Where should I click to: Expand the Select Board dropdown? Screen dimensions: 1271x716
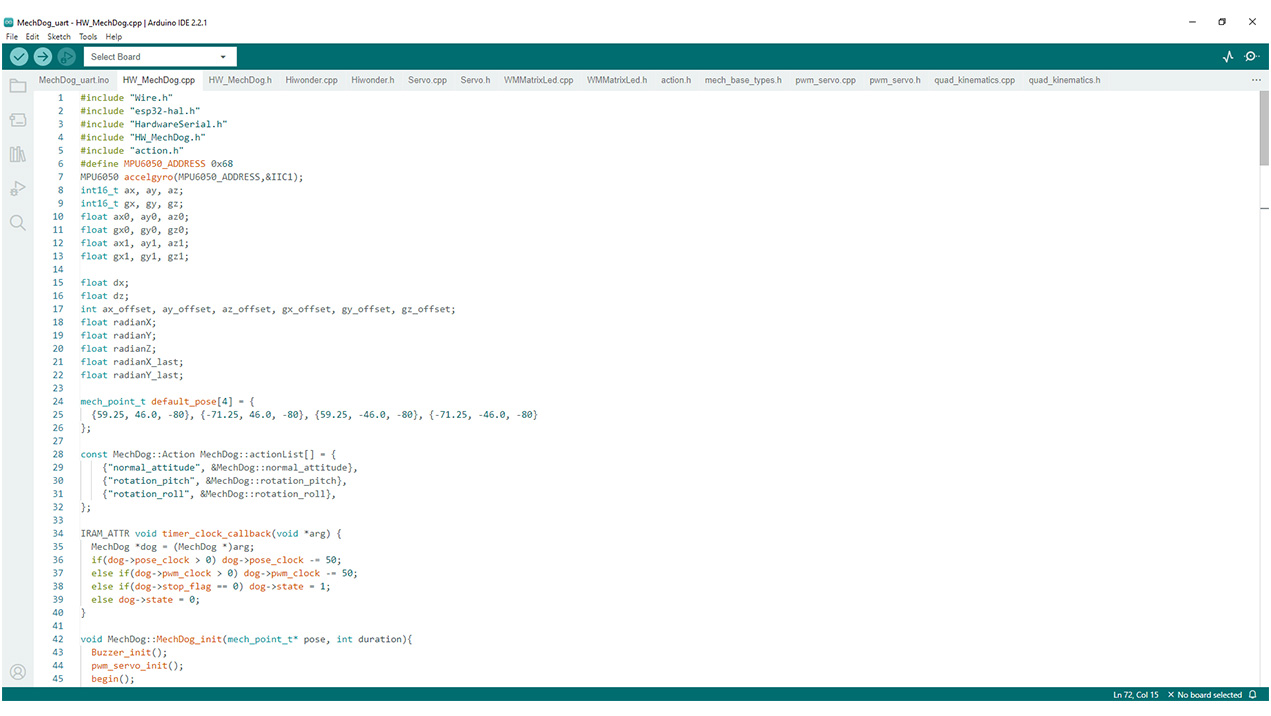pos(160,57)
